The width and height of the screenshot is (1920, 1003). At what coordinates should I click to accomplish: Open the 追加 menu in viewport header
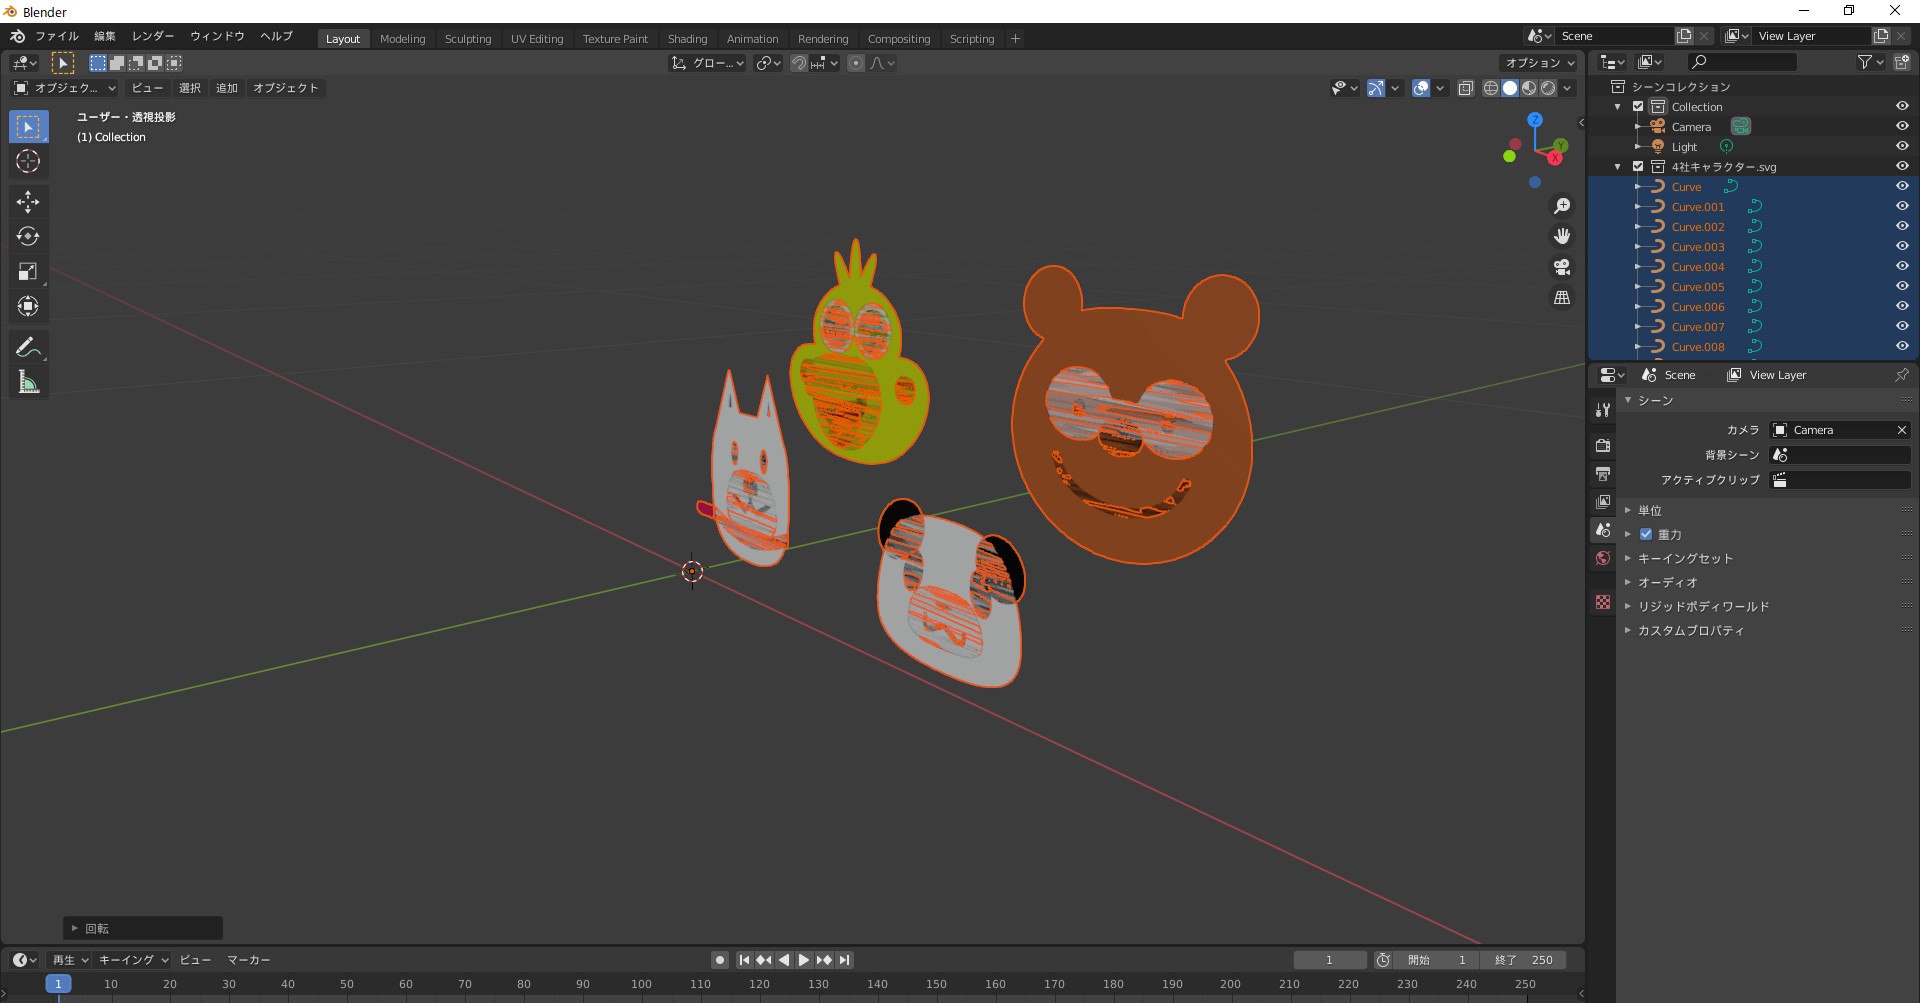[227, 88]
